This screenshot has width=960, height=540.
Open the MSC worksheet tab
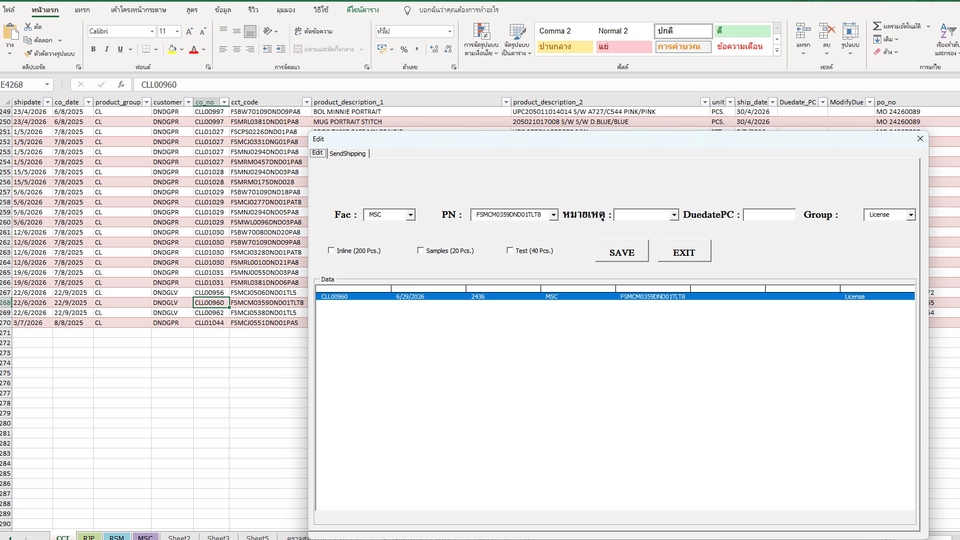(x=146, y=537)
